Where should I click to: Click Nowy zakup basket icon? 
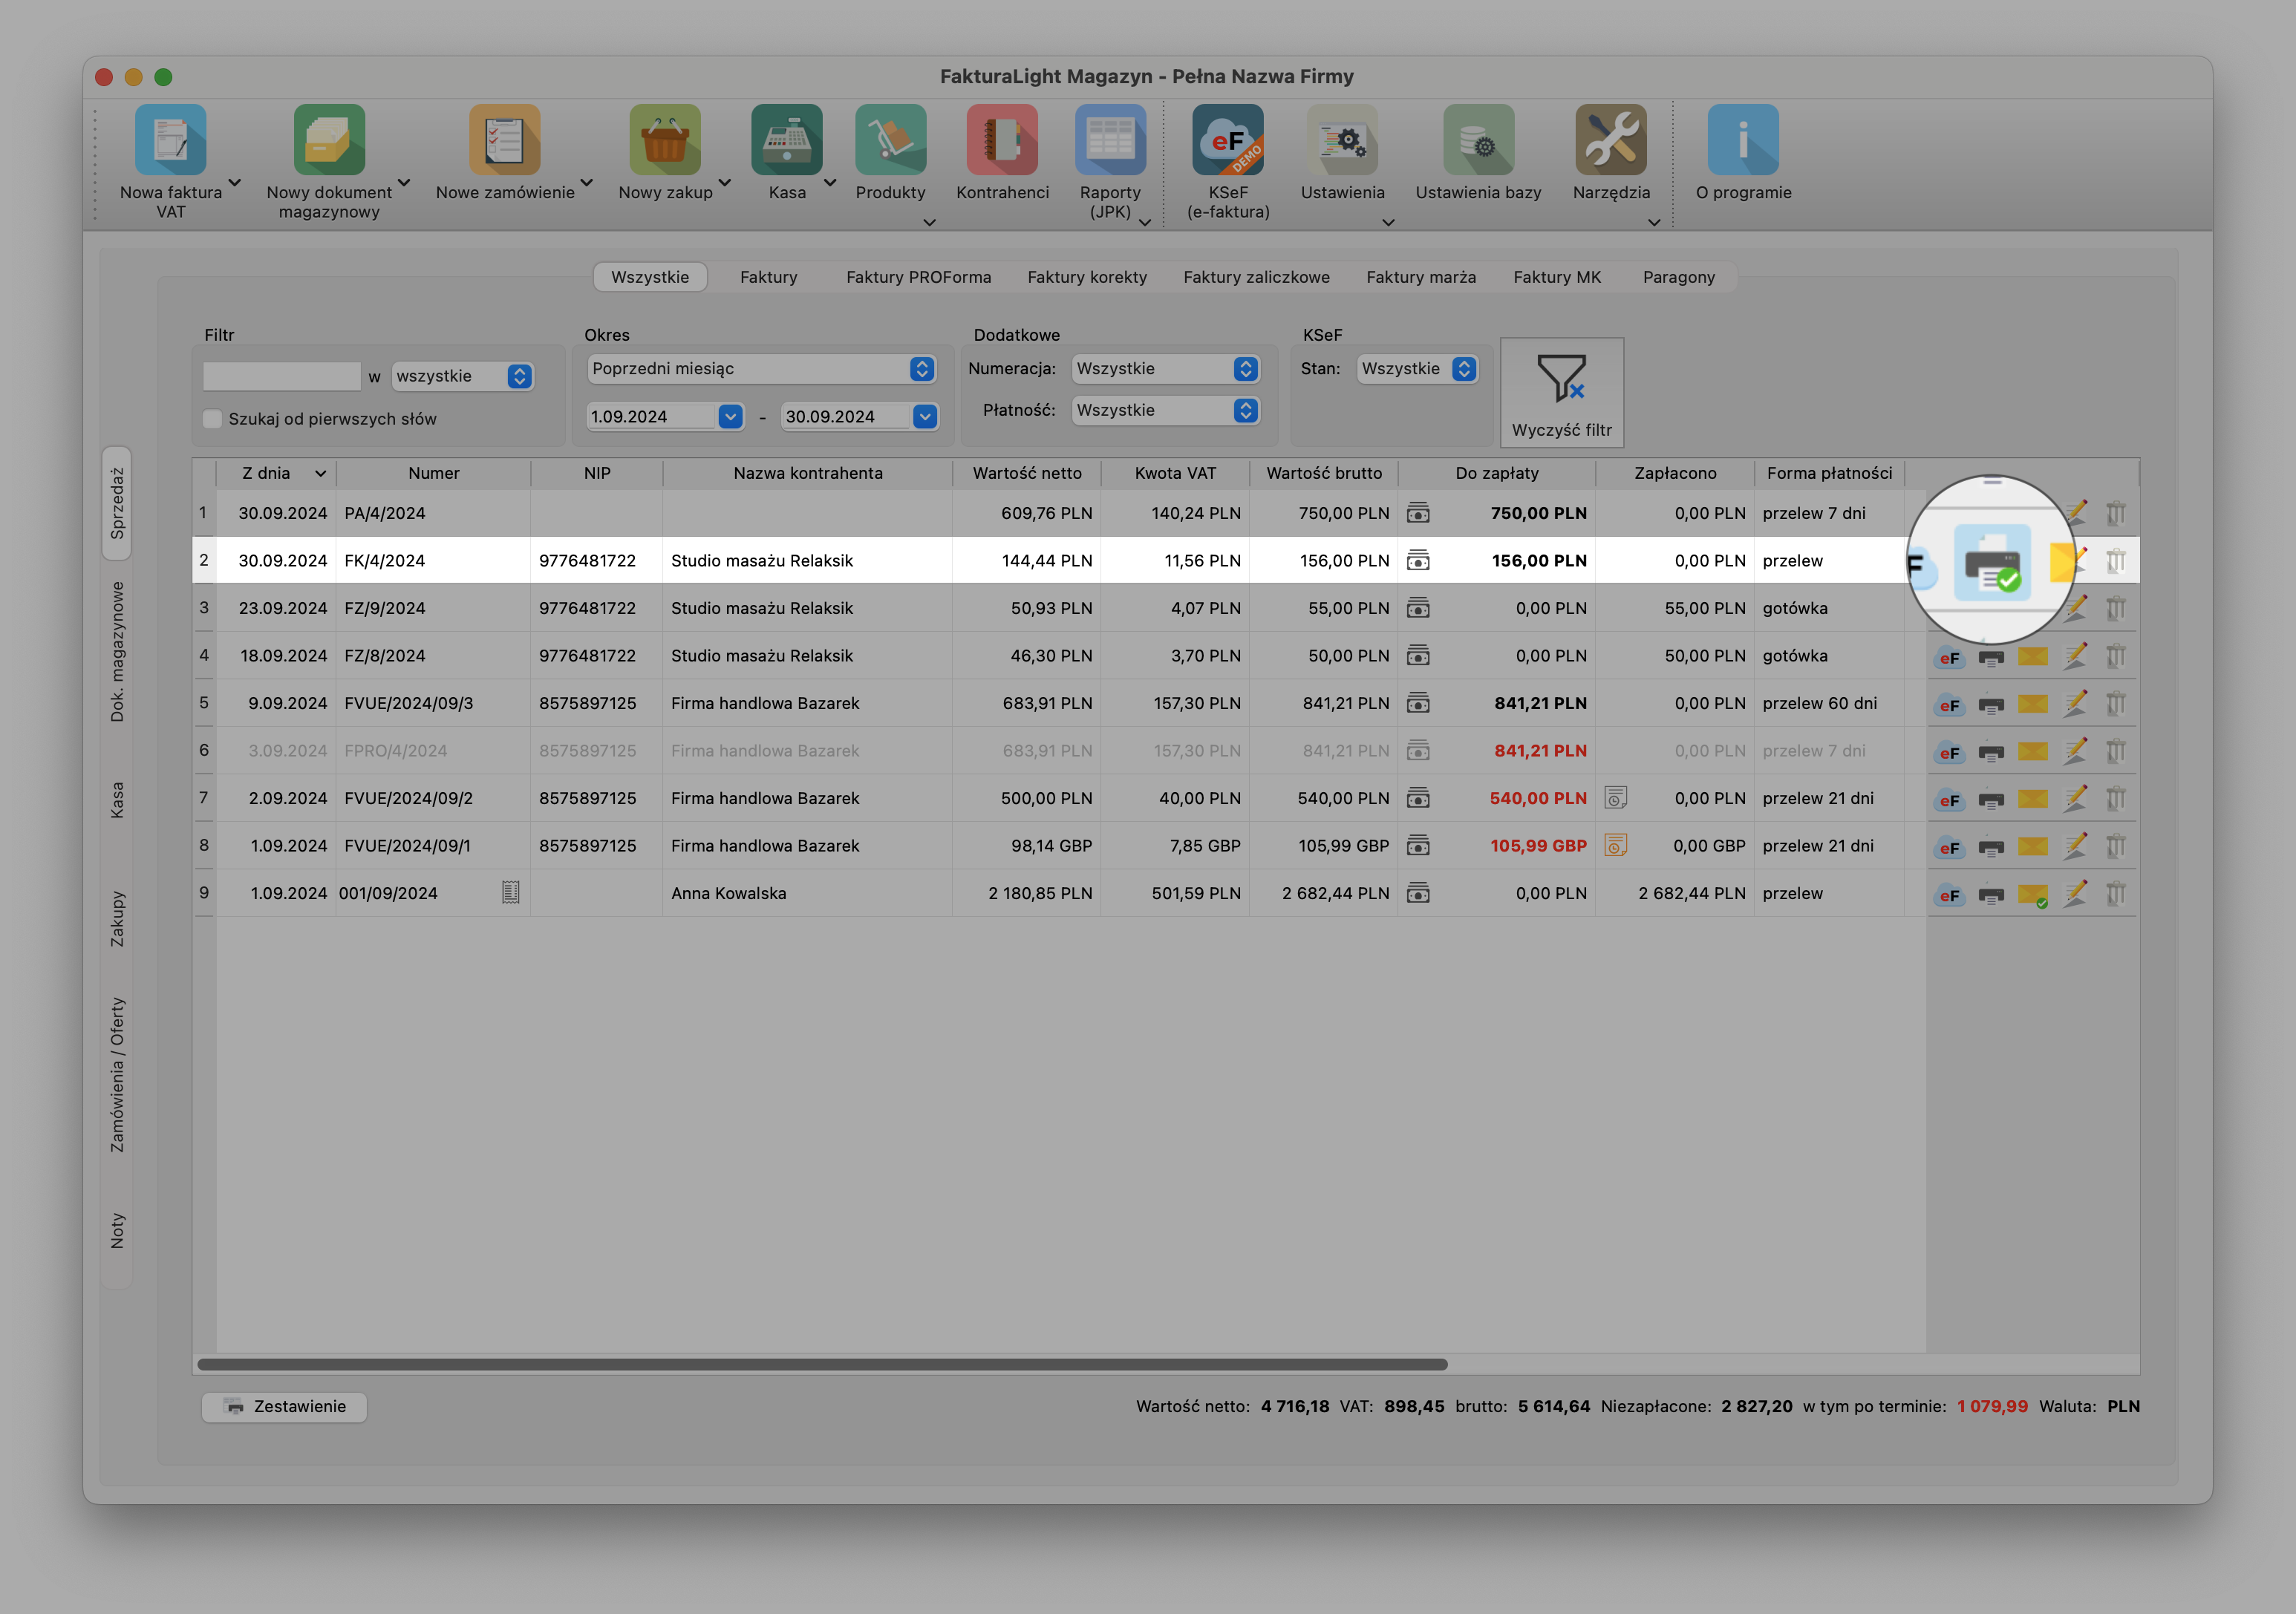click(665, 140)
